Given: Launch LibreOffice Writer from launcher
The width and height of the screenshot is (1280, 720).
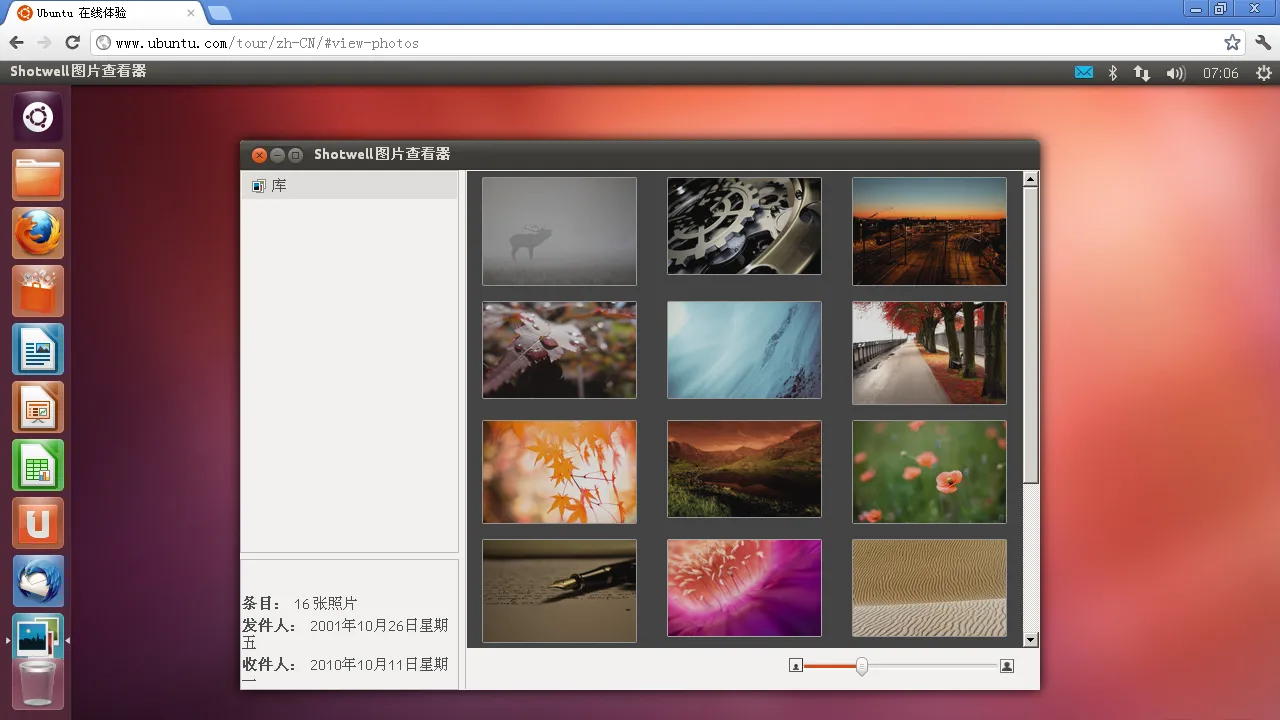Looking at the screenshot, I should pyautogui.click(x=38, y=350).
